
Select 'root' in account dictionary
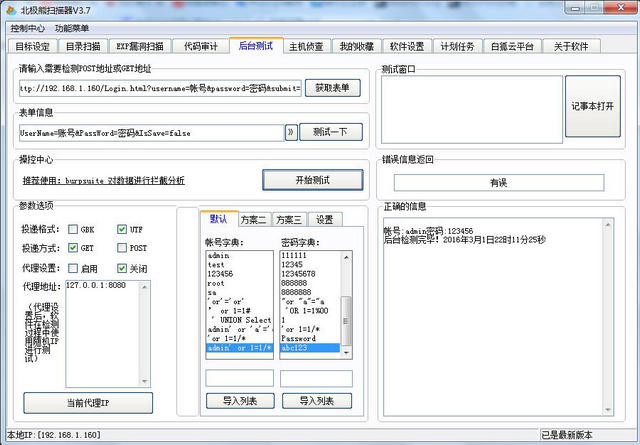(239, 283)
